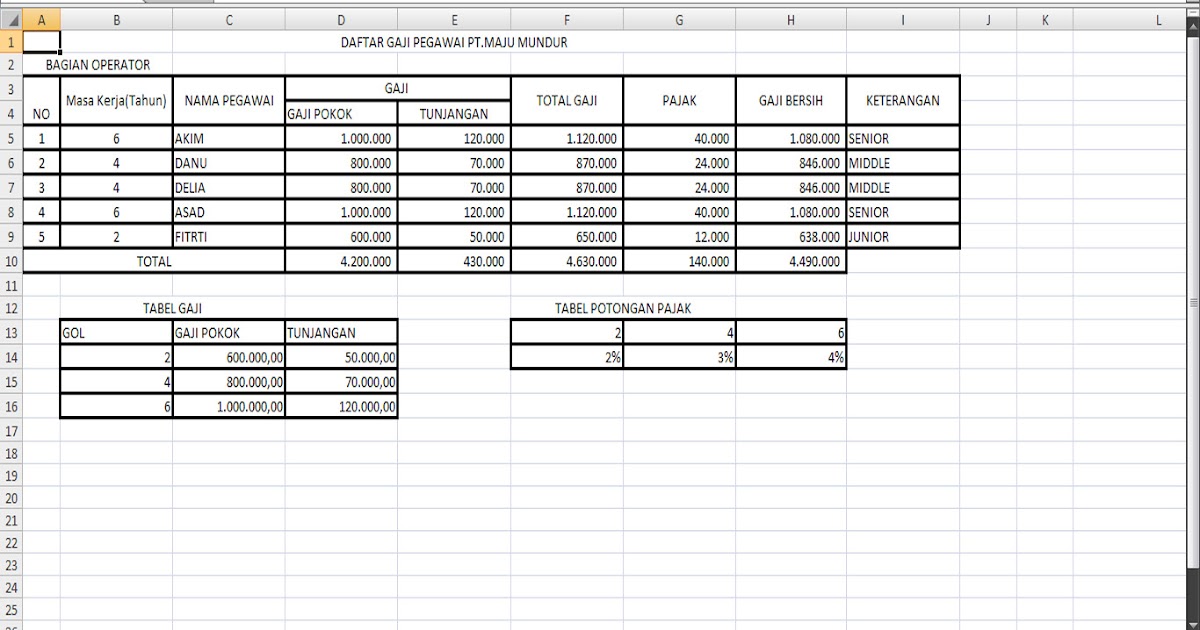Image resolution: width=1200 pixels, height=630 pixels.
Task: Select row 13 header
Action: tap(14, 332)
